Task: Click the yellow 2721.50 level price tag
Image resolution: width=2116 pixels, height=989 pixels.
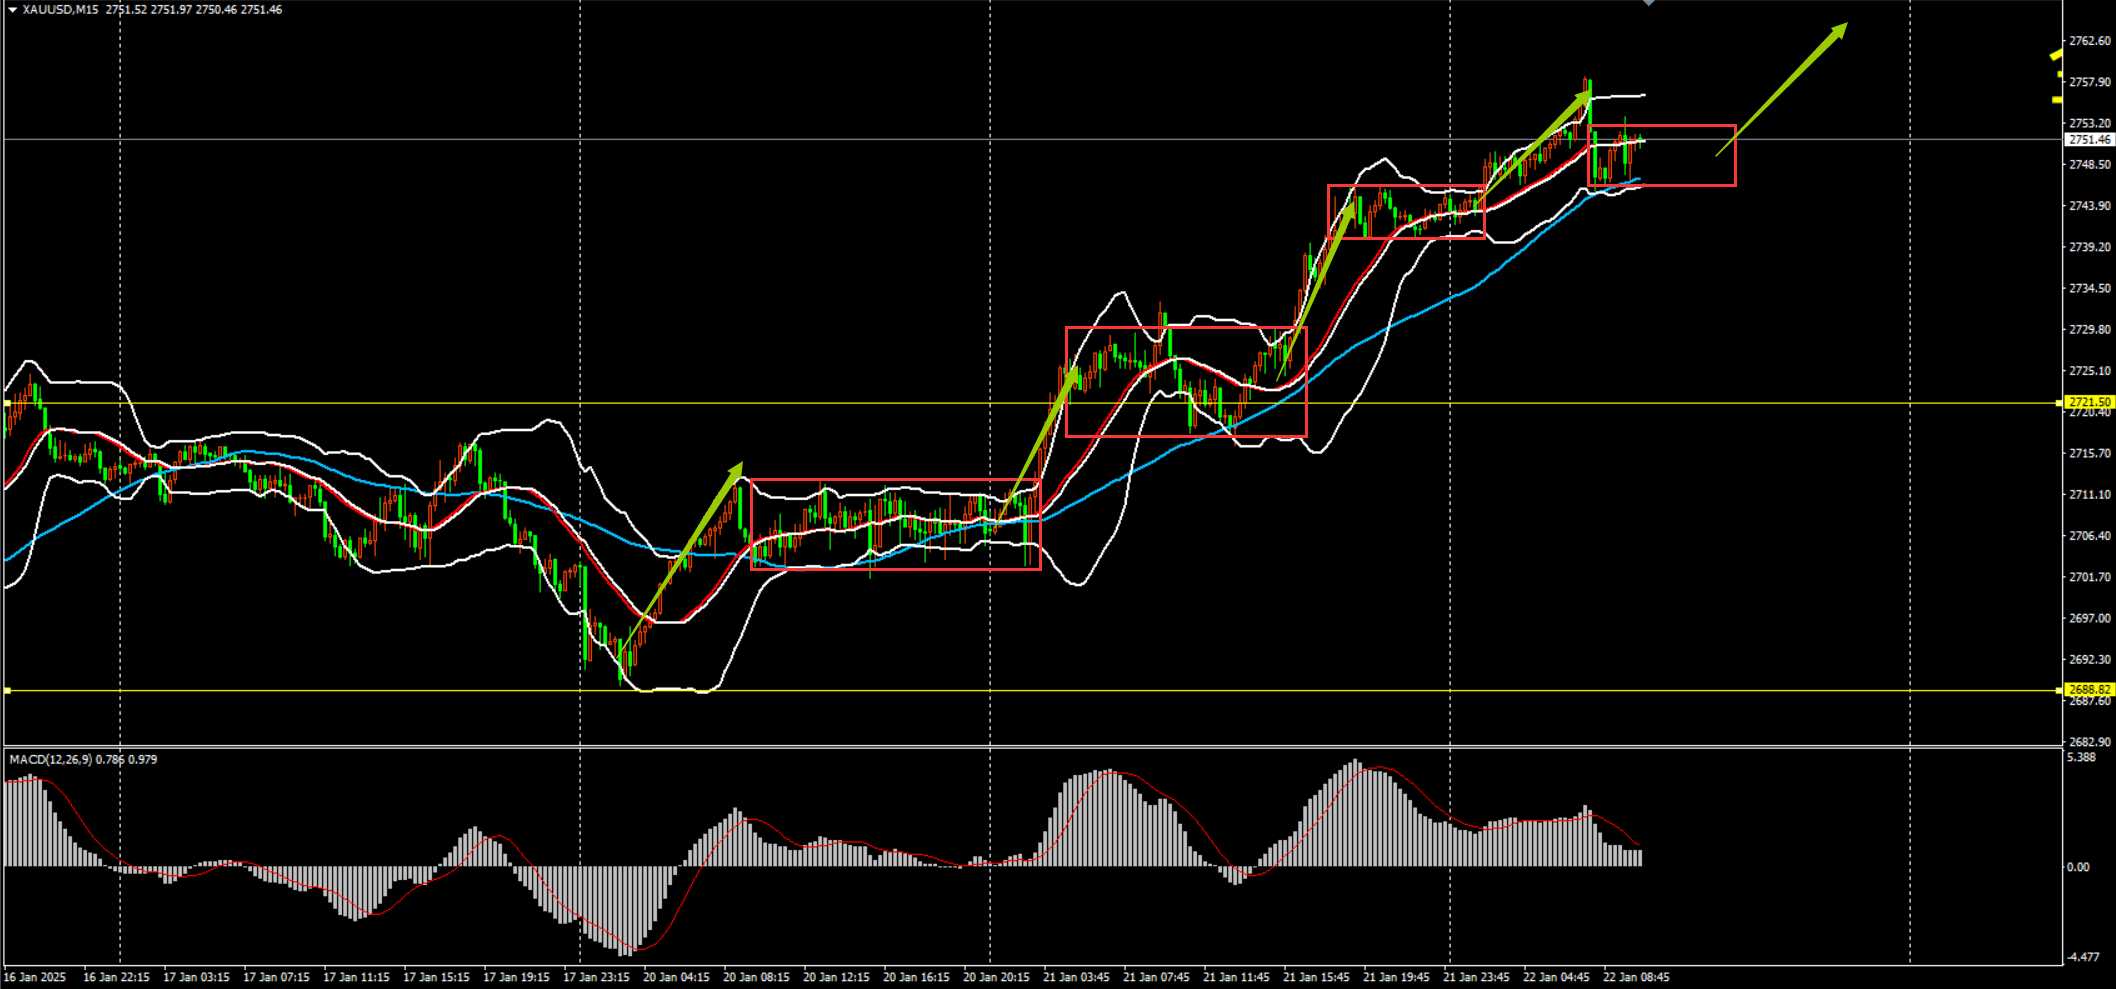Action: (x=2090, y=402)
